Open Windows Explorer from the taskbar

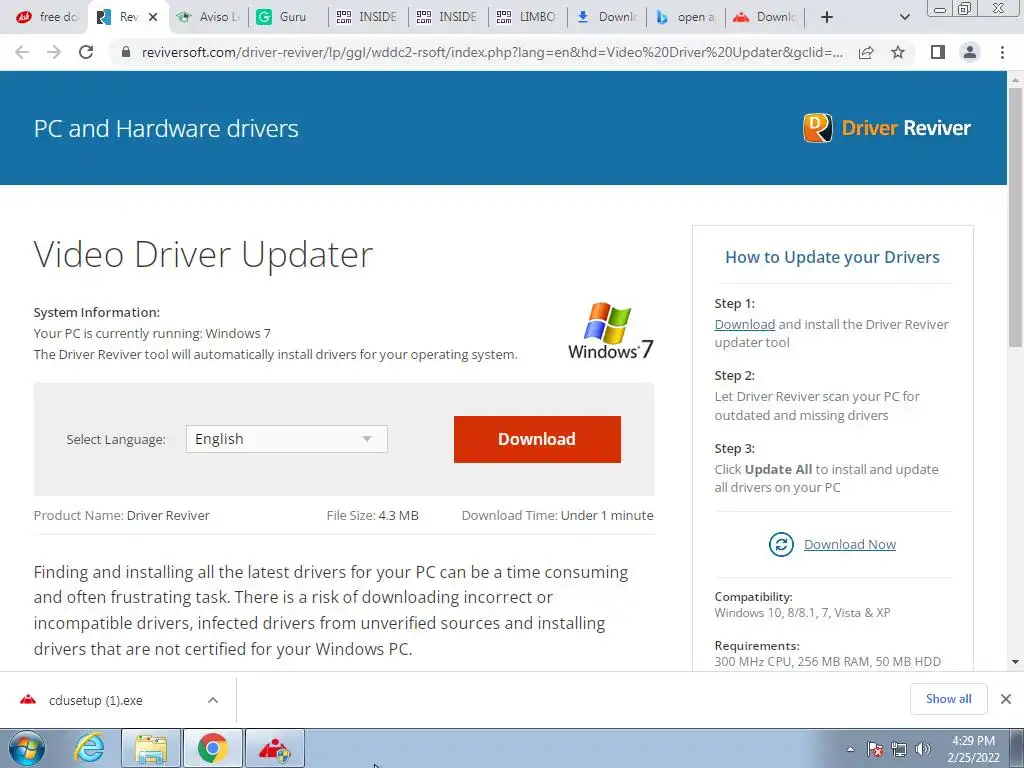click(151, 748)
